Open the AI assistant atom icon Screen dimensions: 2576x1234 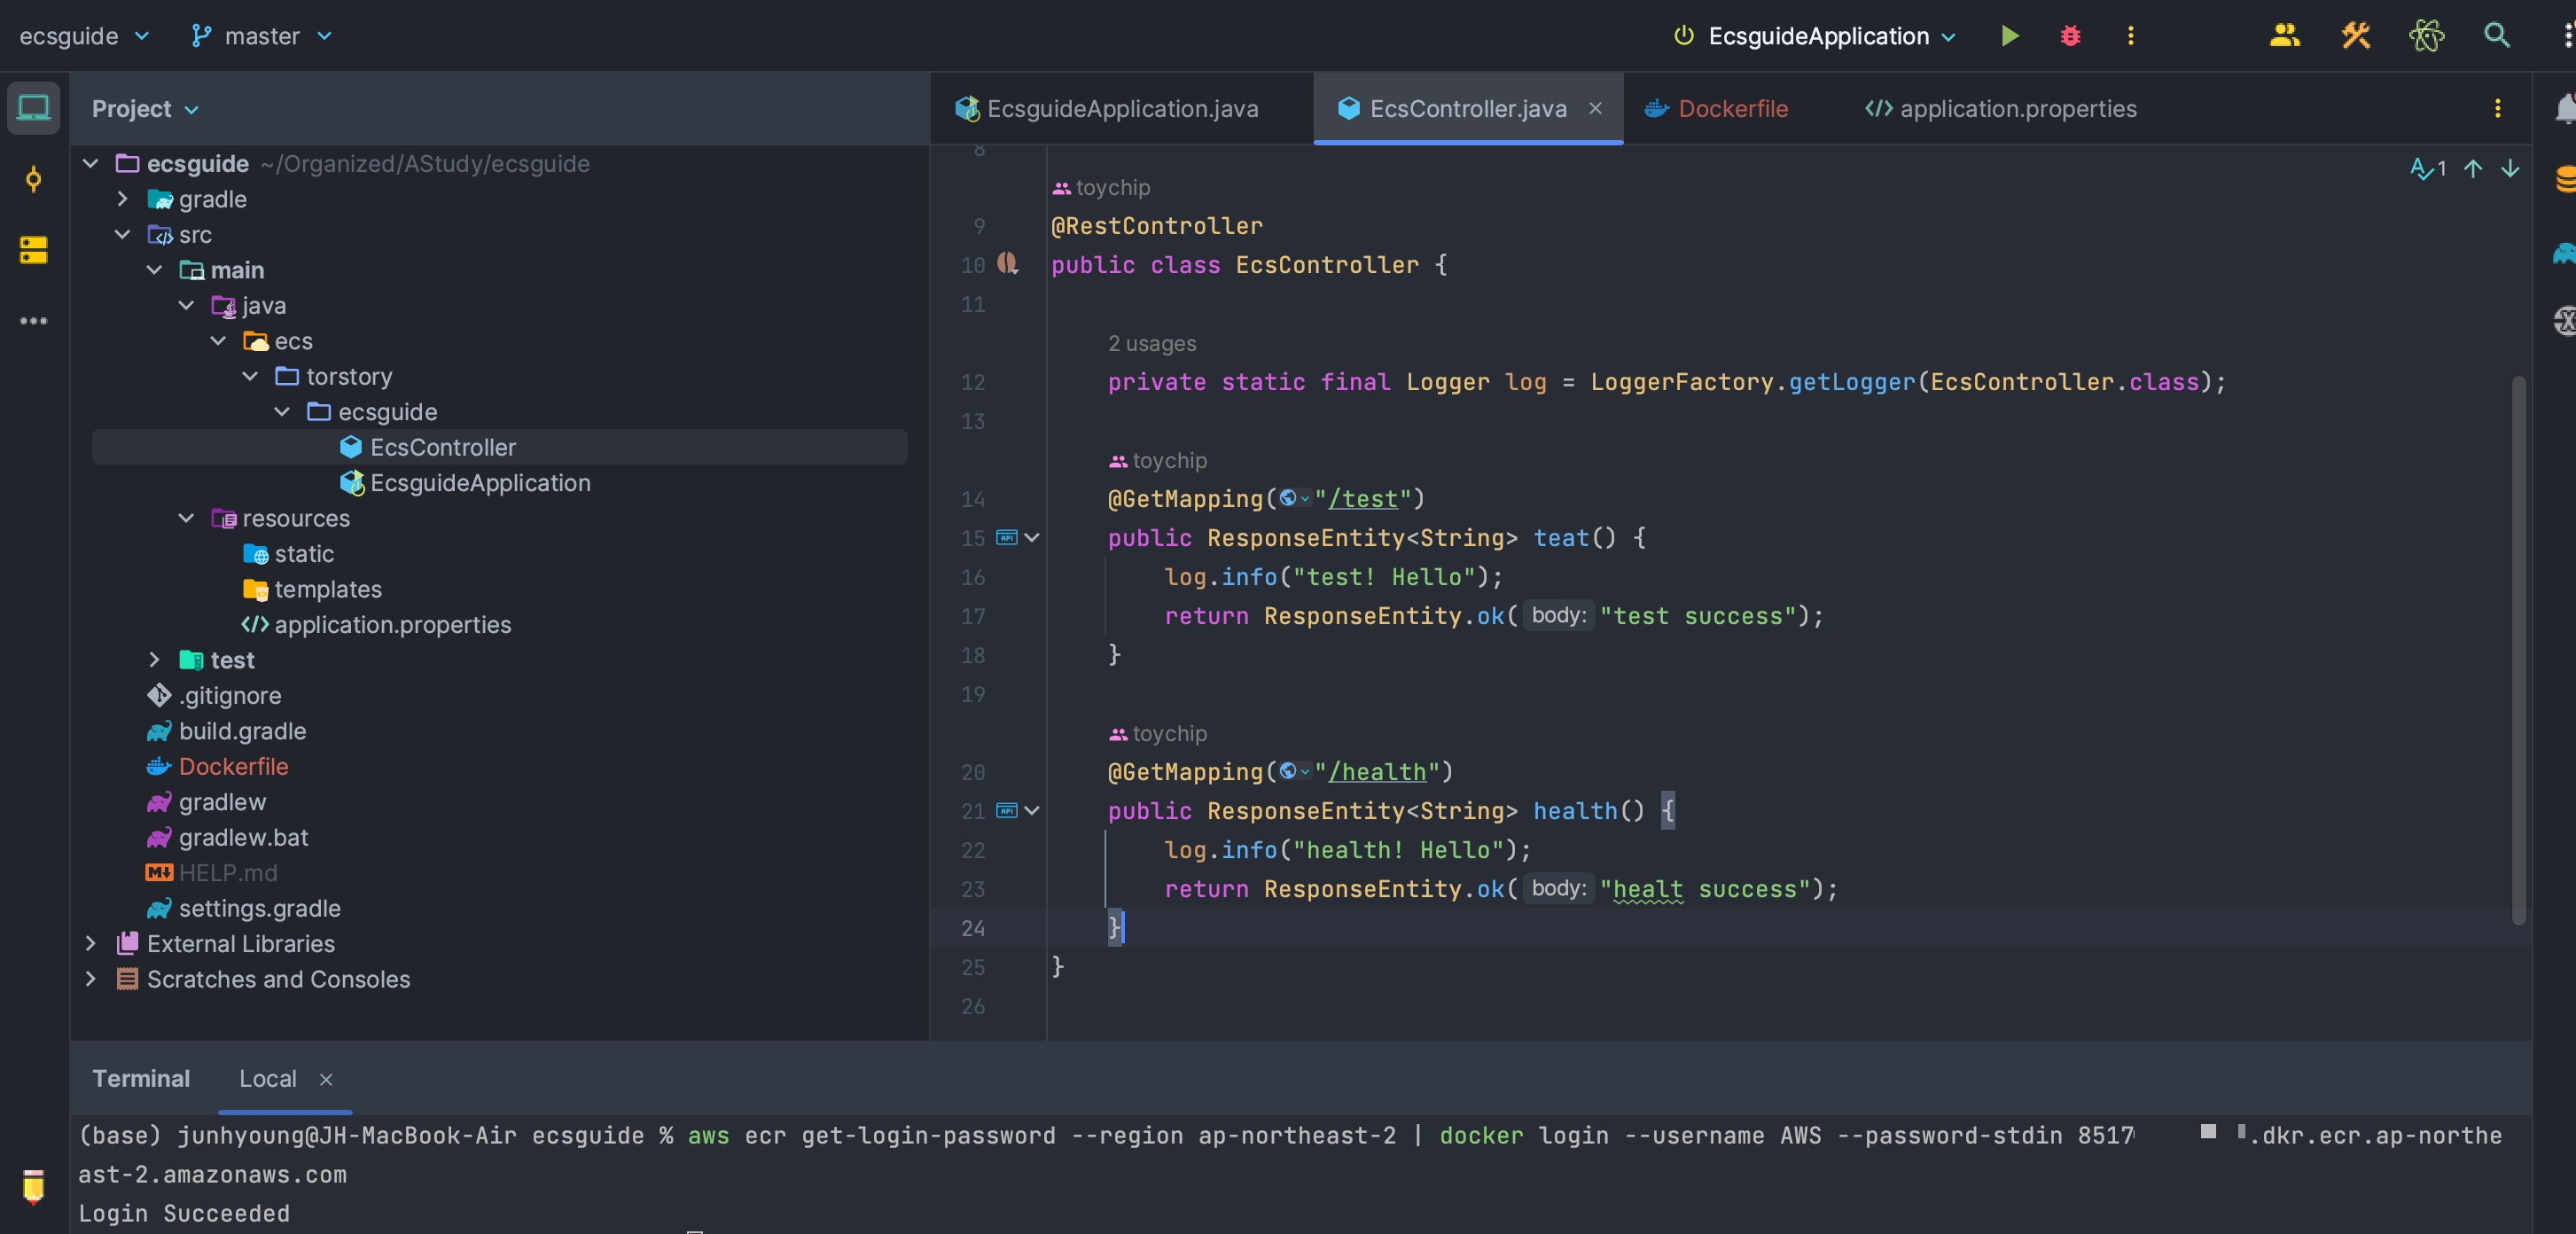click(x=2425, y=36)
